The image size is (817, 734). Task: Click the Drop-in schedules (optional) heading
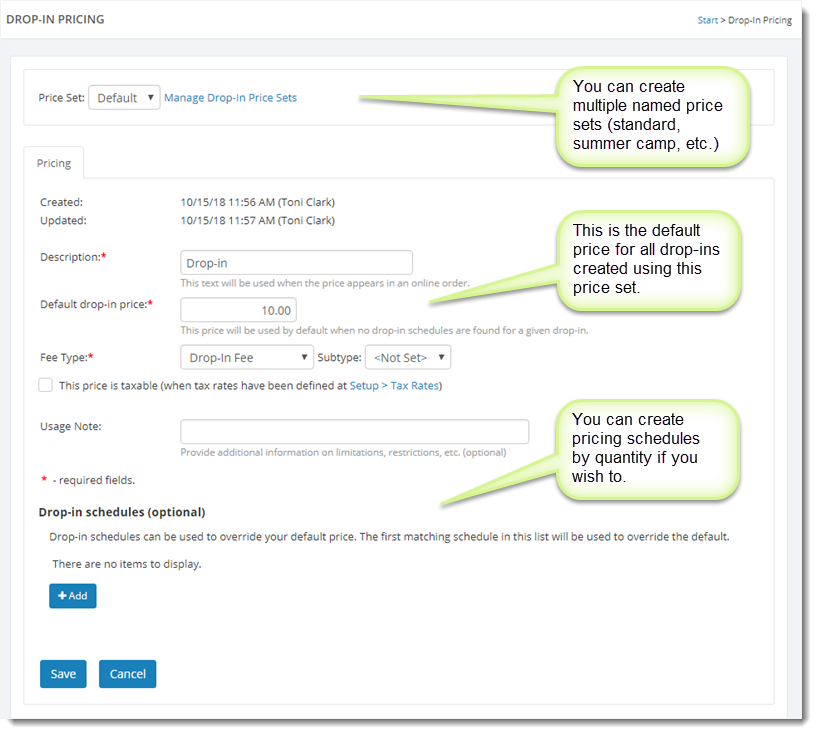(122, 512)
